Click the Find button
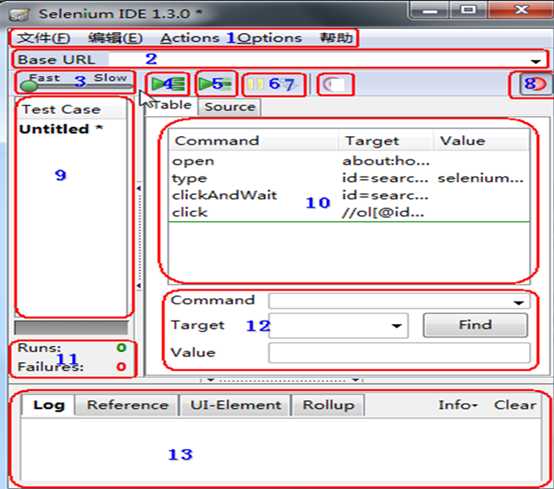The width and height of the screenshot is (554, 489). pyautogui.click(x=475, y=325)
